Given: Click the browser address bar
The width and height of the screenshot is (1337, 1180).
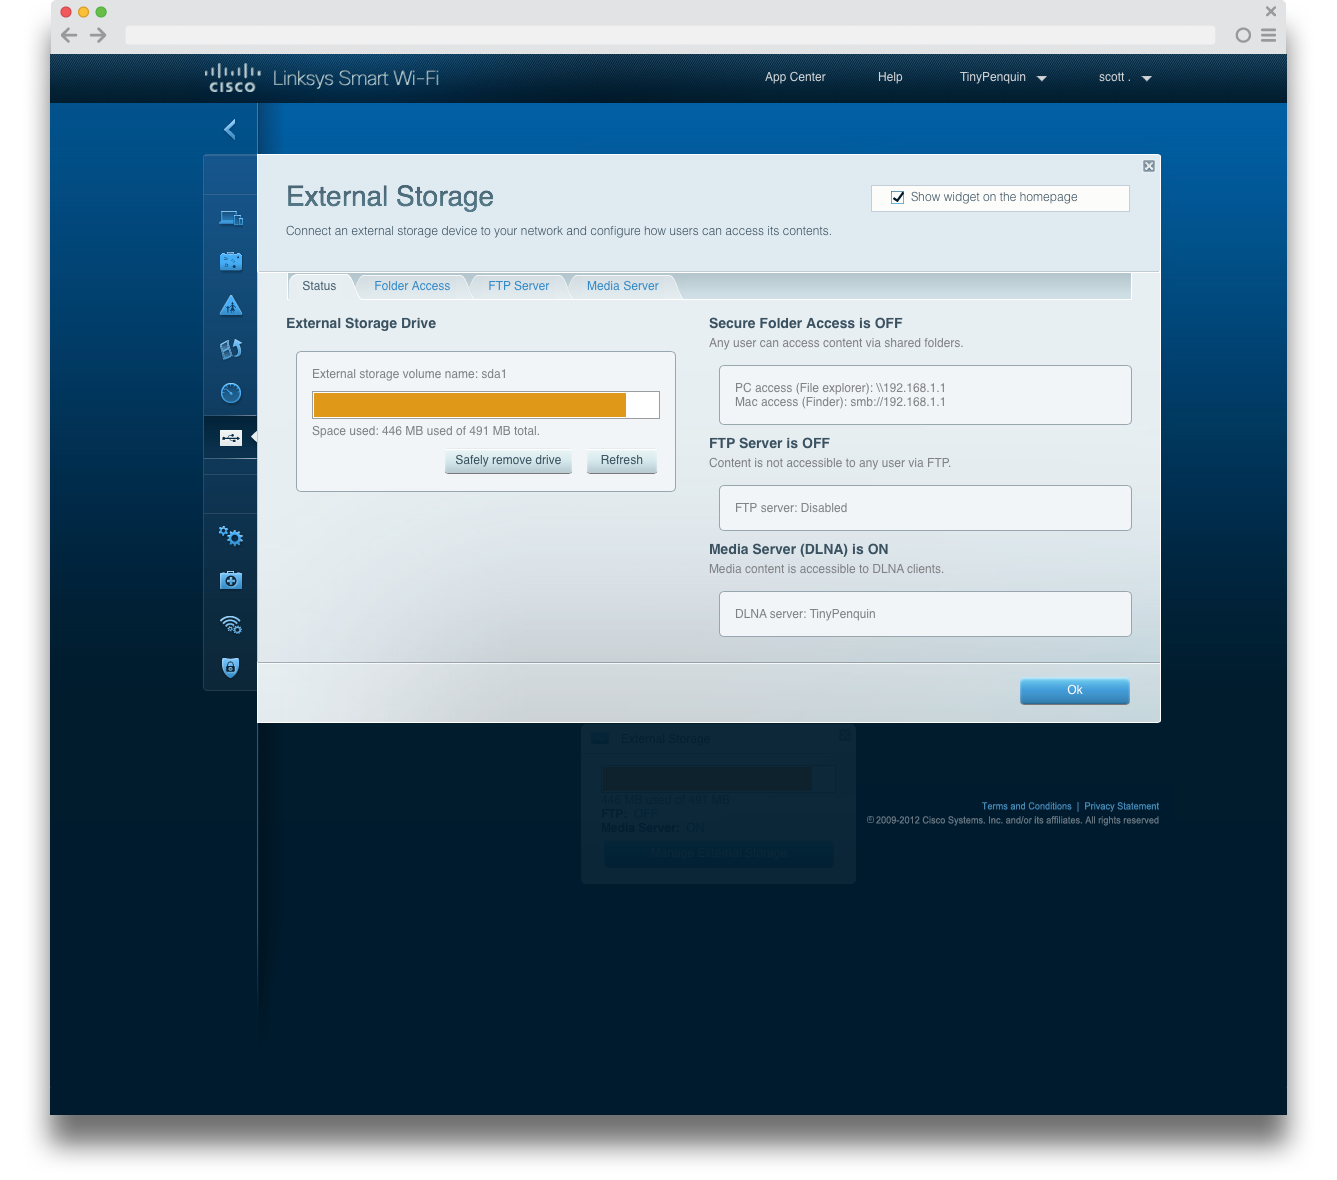Looking at the screenshot, I should (670, 35).
